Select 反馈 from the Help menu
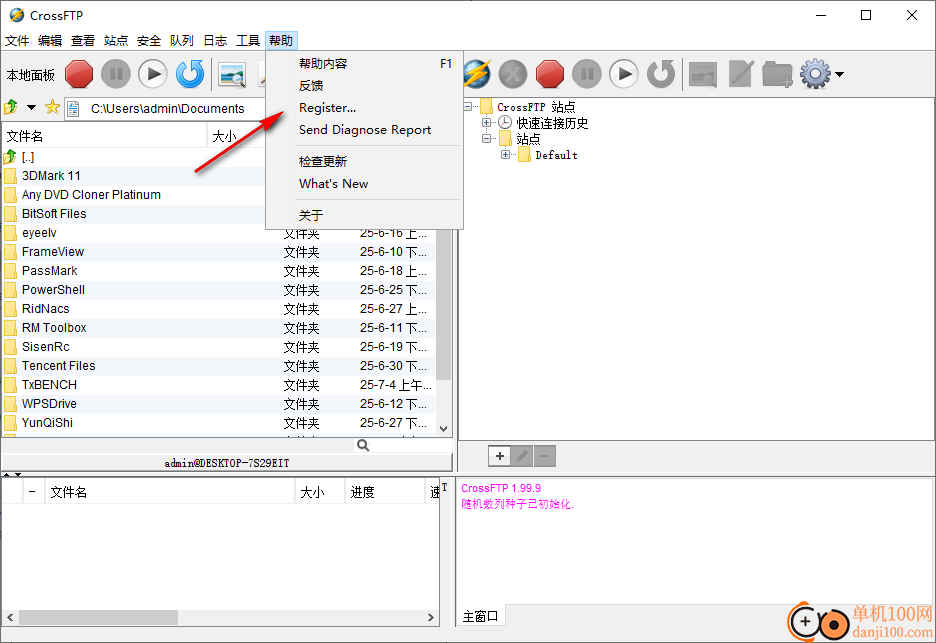 pyautogui.click(x=364, y=85)
